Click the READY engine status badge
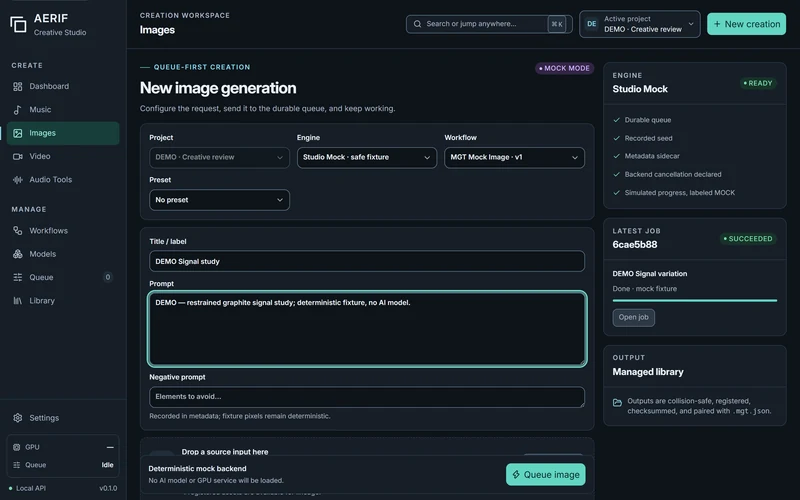 pos(758,83)
